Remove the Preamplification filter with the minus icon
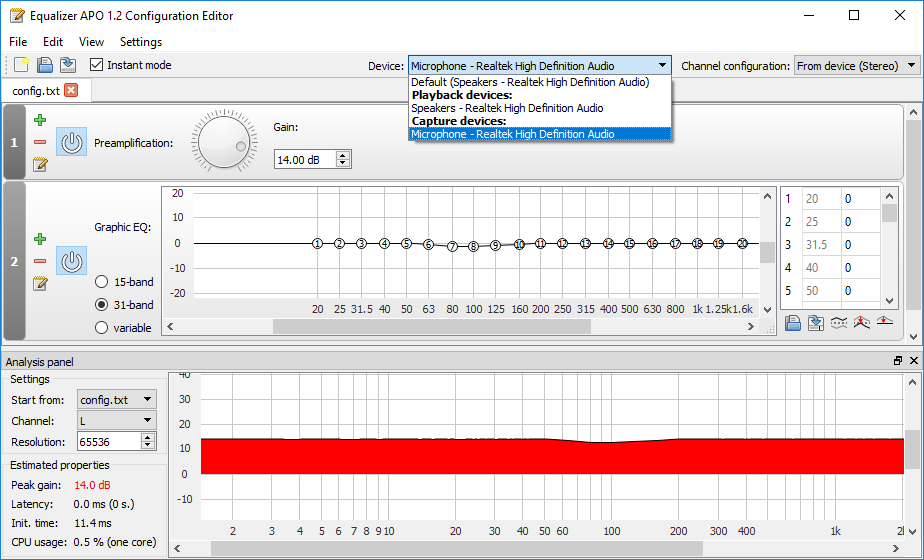 40,142
